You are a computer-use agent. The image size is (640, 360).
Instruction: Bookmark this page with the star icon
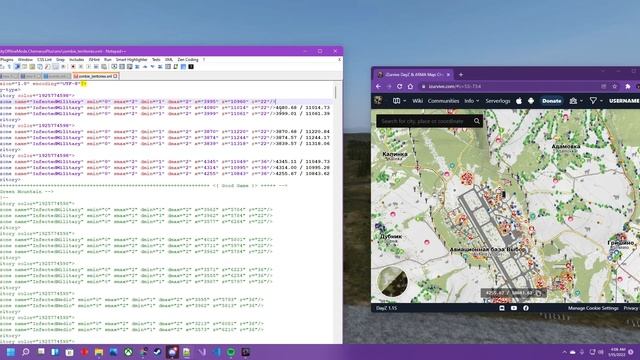click(x=615, y=87)
